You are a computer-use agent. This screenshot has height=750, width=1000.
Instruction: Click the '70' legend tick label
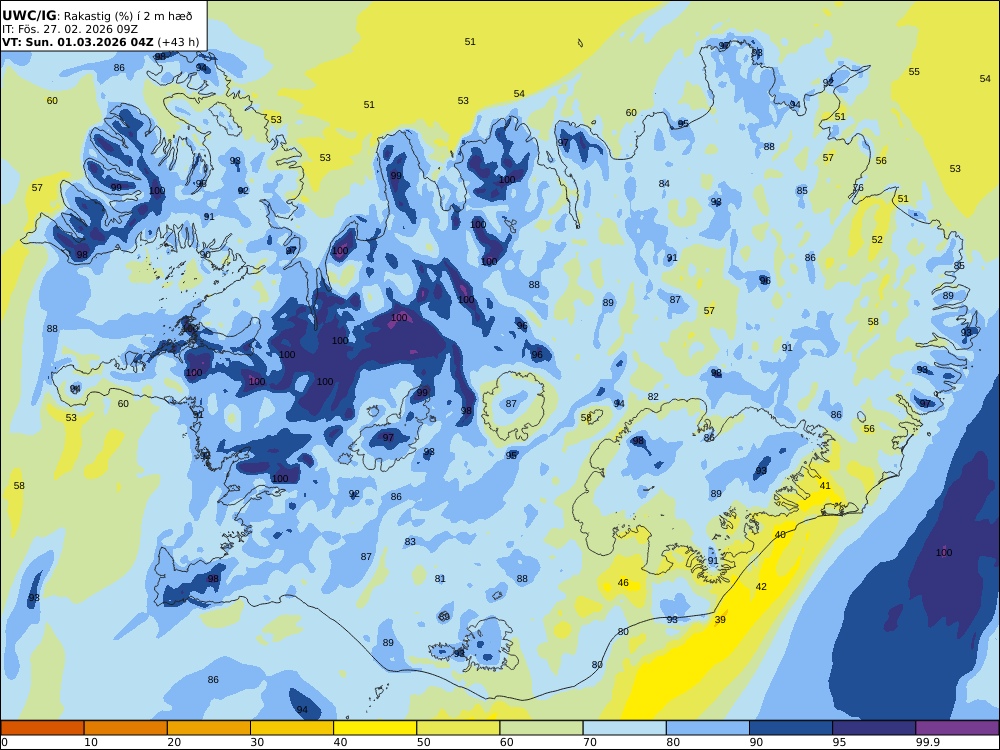(590, 742)
